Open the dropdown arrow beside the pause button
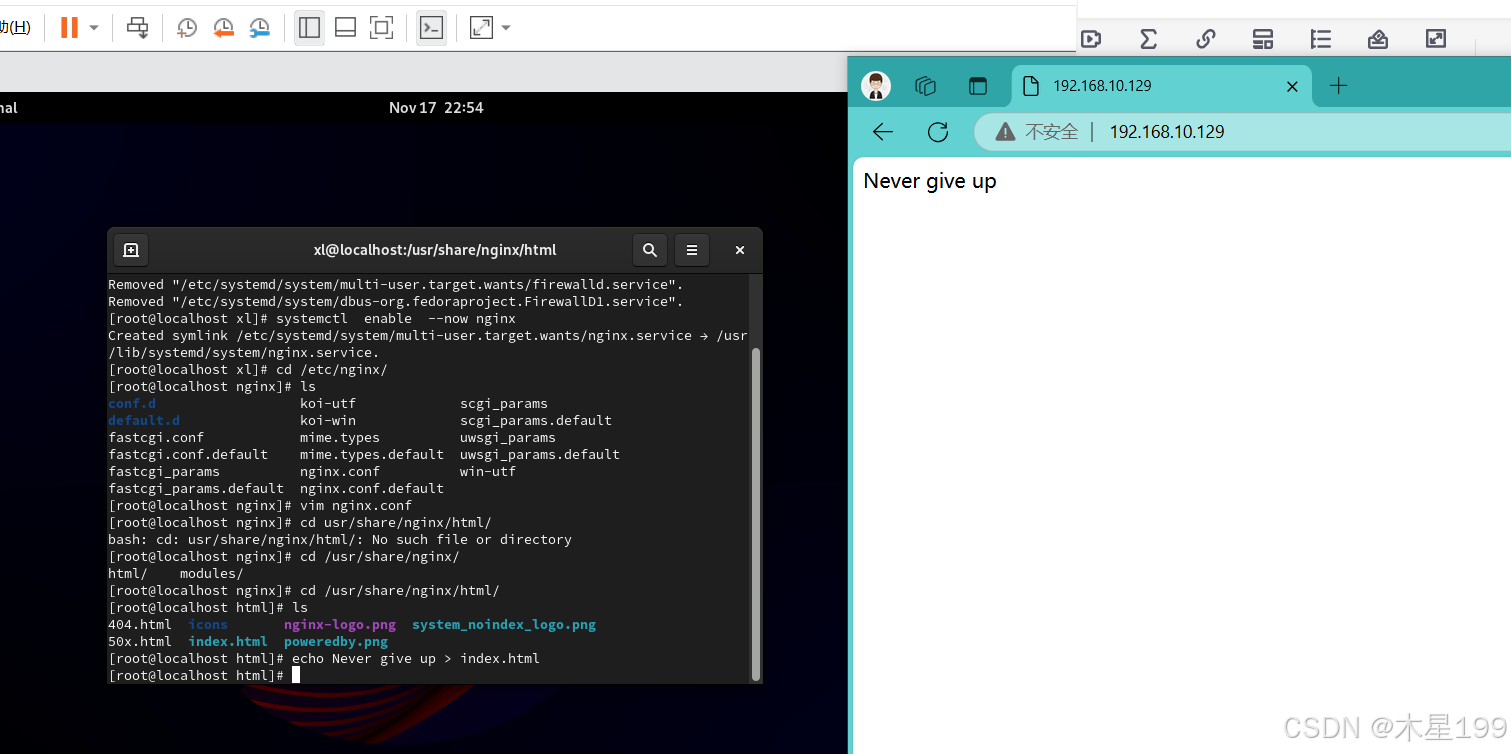1511x754 pixels. pyautogui.click(x=94, y=28)
